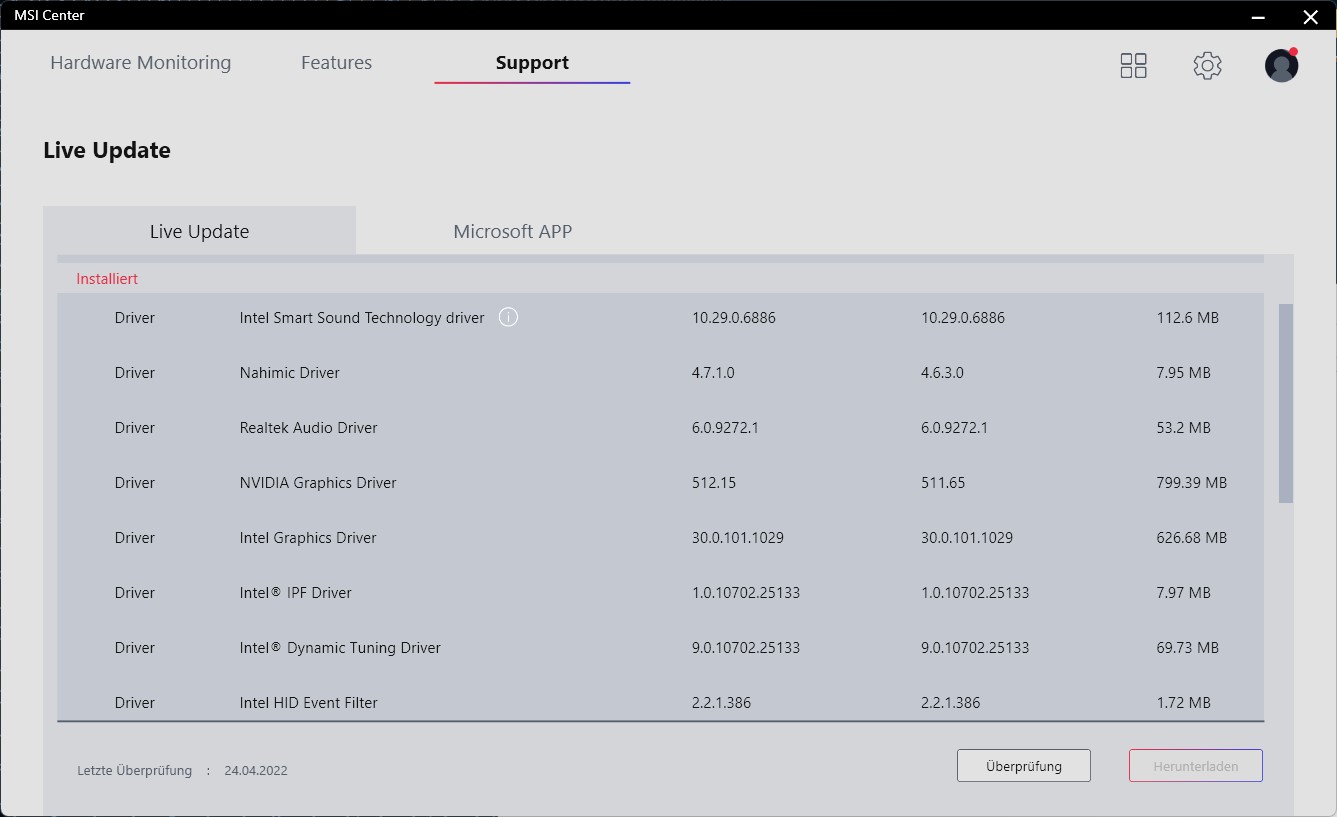
Task: Open MSI Center settings gear
Action: (x=1207, y=66)
